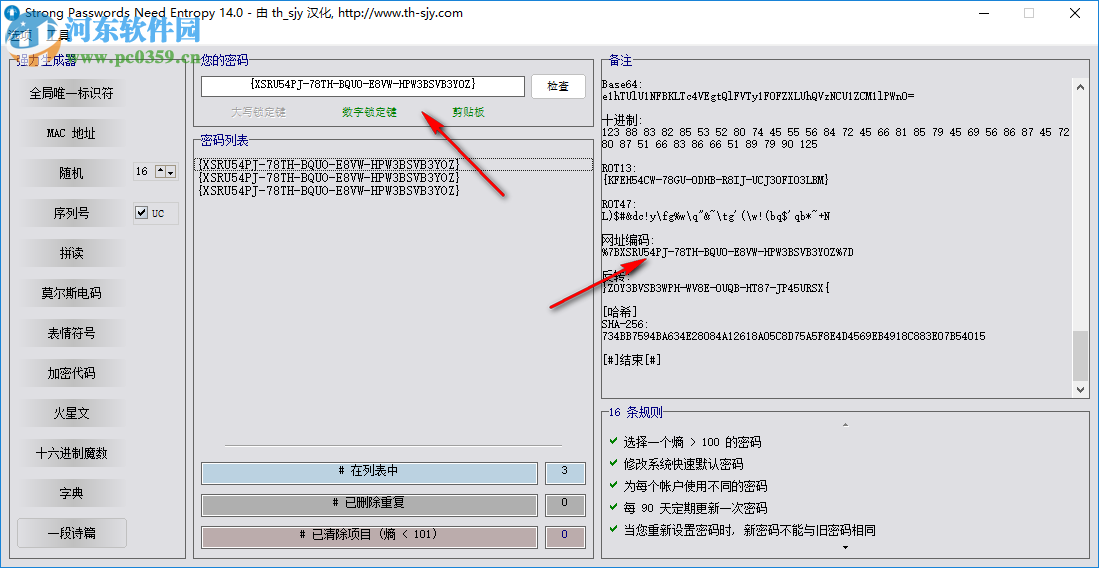Click the rule 为每个帐户使用不同的密码
Viewport: 1099px width, 568px height.
point(695,486)
